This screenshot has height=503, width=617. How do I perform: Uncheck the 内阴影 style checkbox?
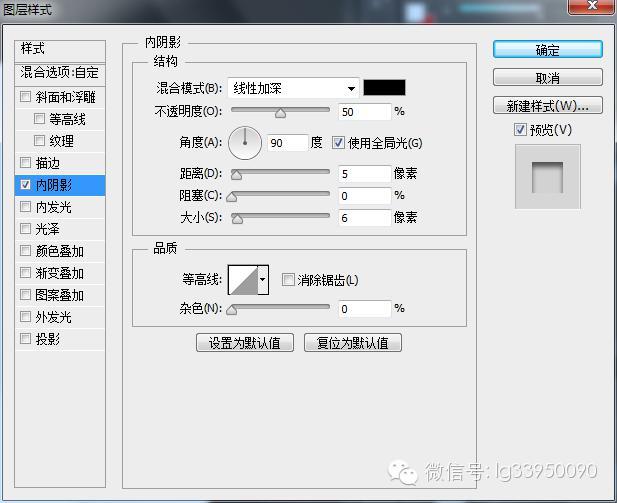tap(26, 185)
